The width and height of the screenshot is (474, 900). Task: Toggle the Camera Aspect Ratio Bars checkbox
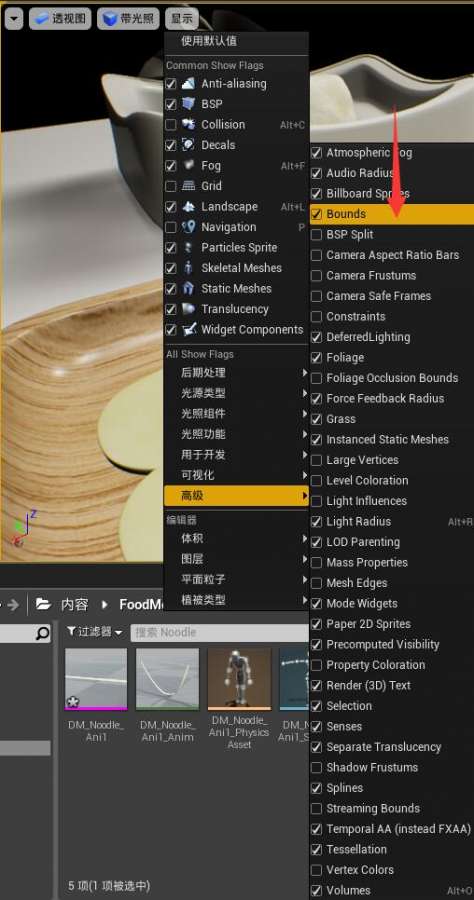[316, 255]
